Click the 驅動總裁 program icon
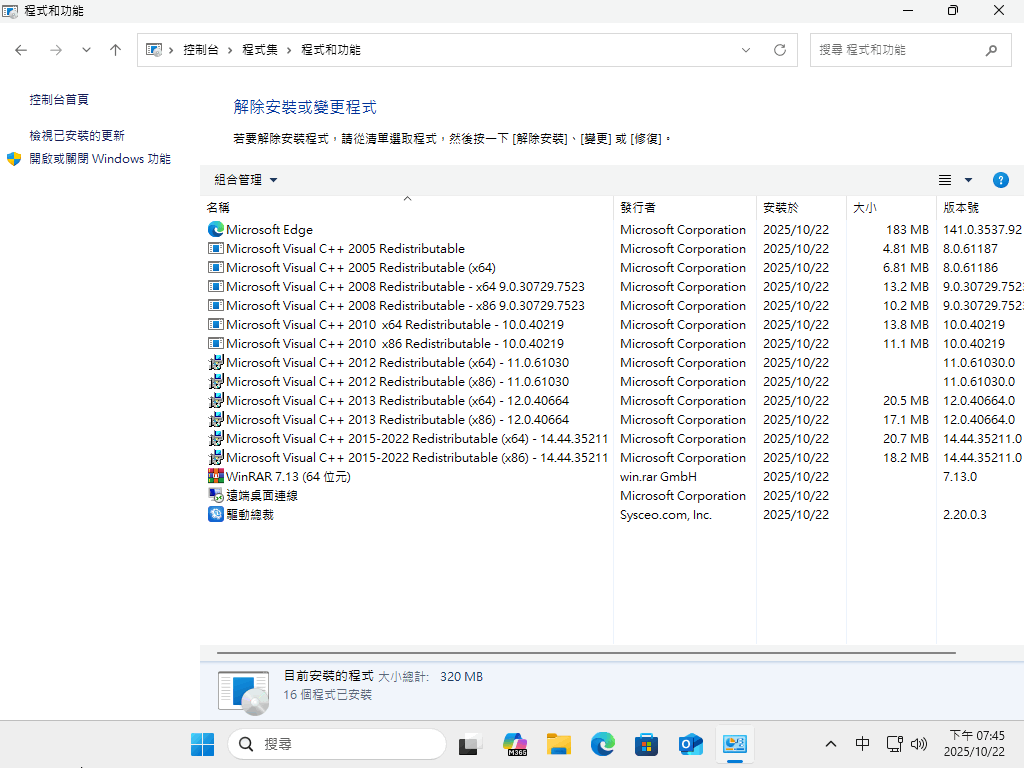The height and width of the screenshot is (768, 1024). (215, 515)
